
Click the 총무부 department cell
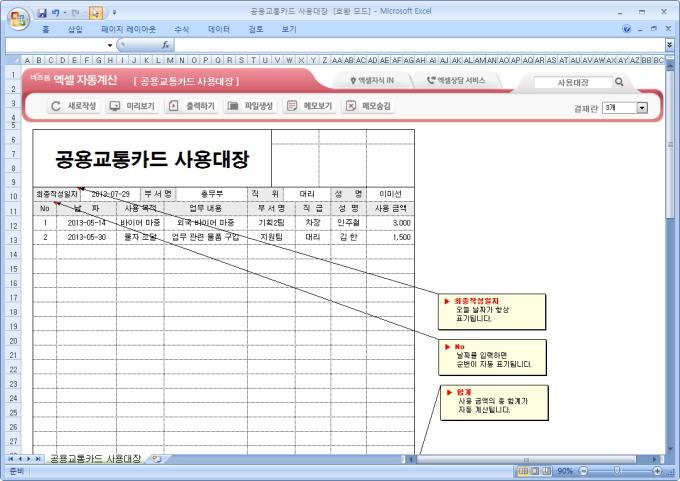pyautogui.click(x=212, y=194)
